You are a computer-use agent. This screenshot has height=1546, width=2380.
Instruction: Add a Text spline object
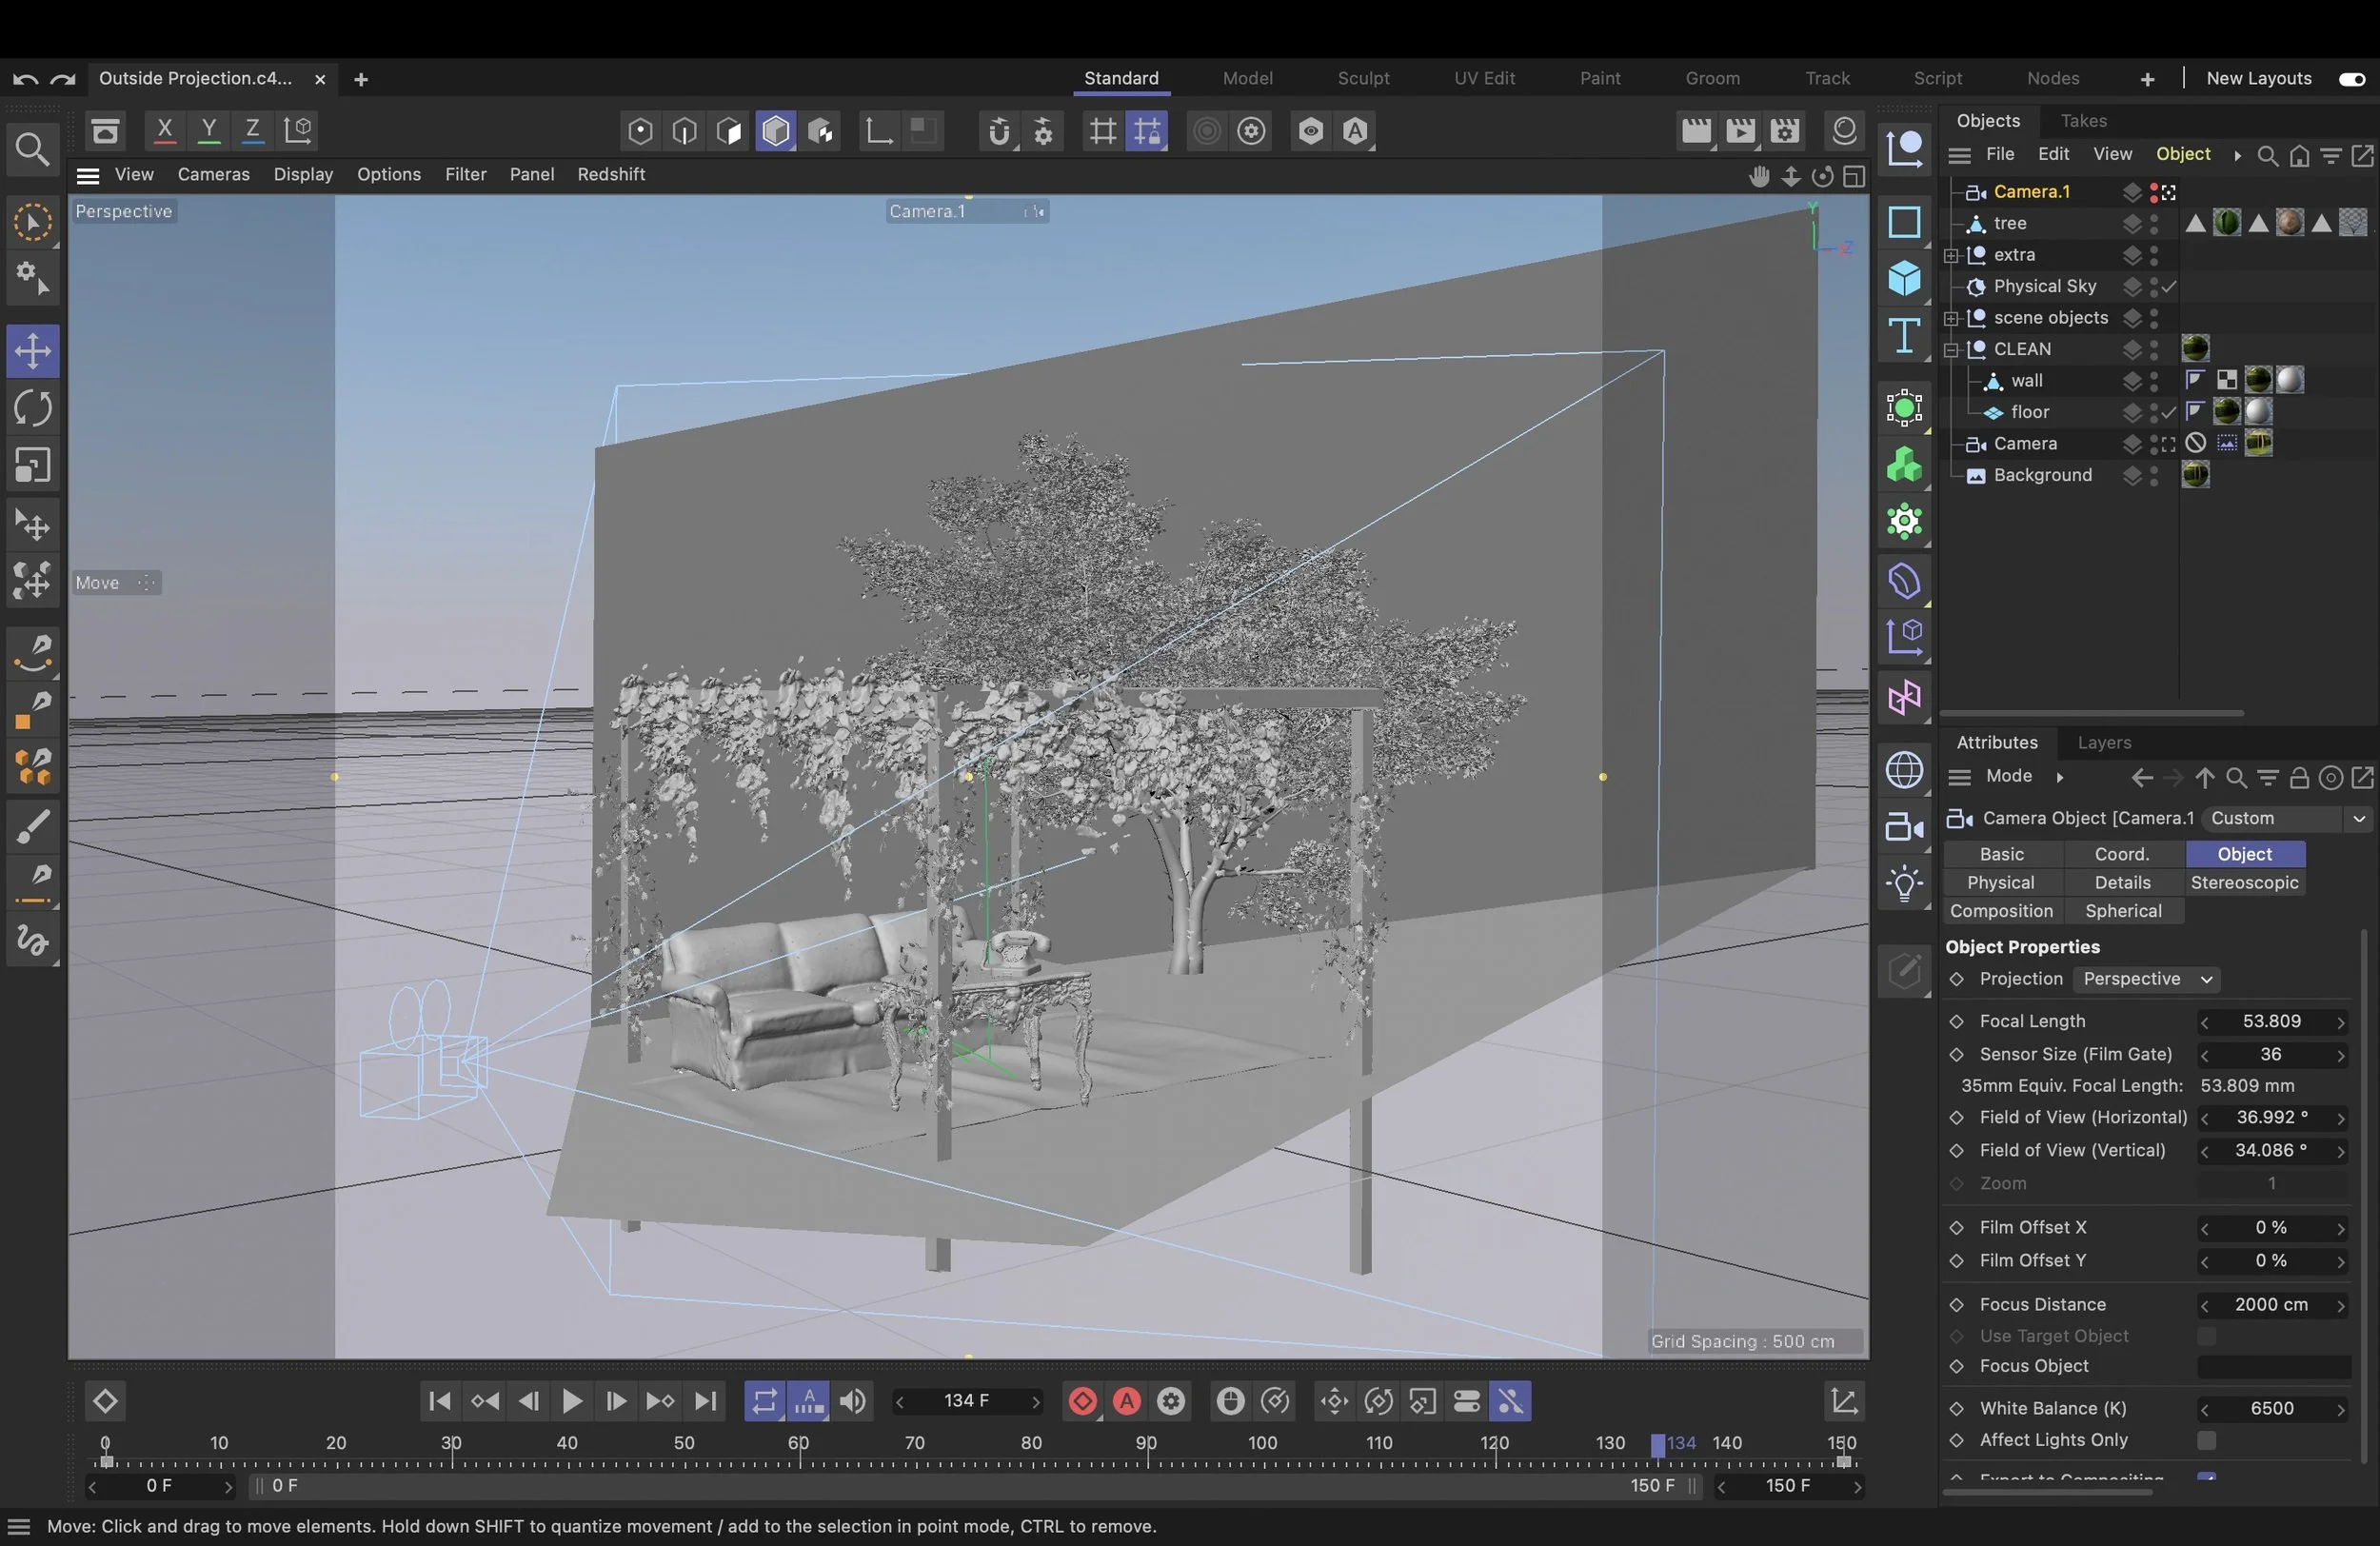coord(1904,336)
